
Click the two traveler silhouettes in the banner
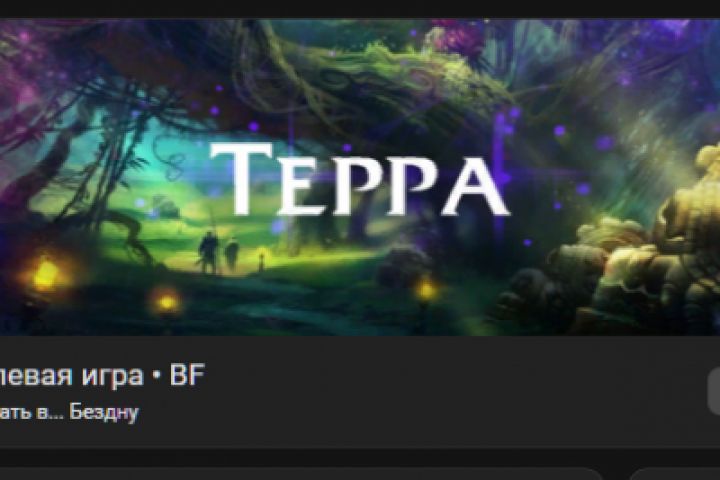(x=218, y=252)
